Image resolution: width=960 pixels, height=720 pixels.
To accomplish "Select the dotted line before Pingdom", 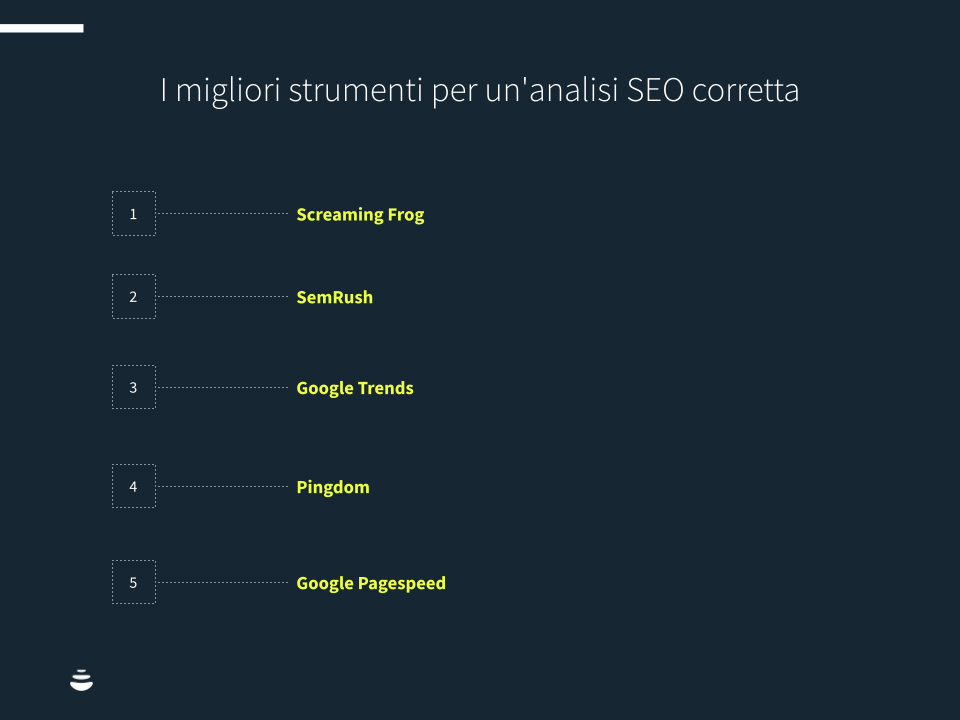I will click(x=222, y=487).
